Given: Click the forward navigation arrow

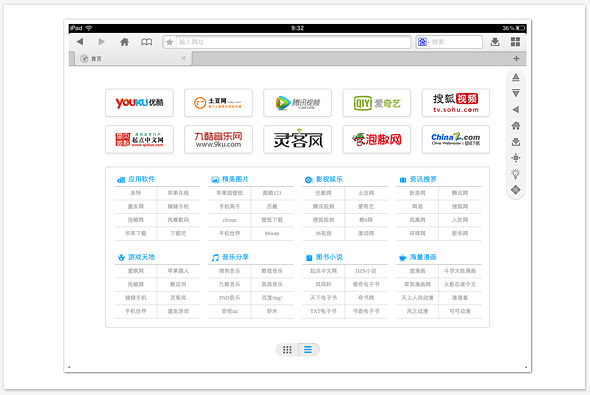Looking at the screenshot, I should pos(101,41).
